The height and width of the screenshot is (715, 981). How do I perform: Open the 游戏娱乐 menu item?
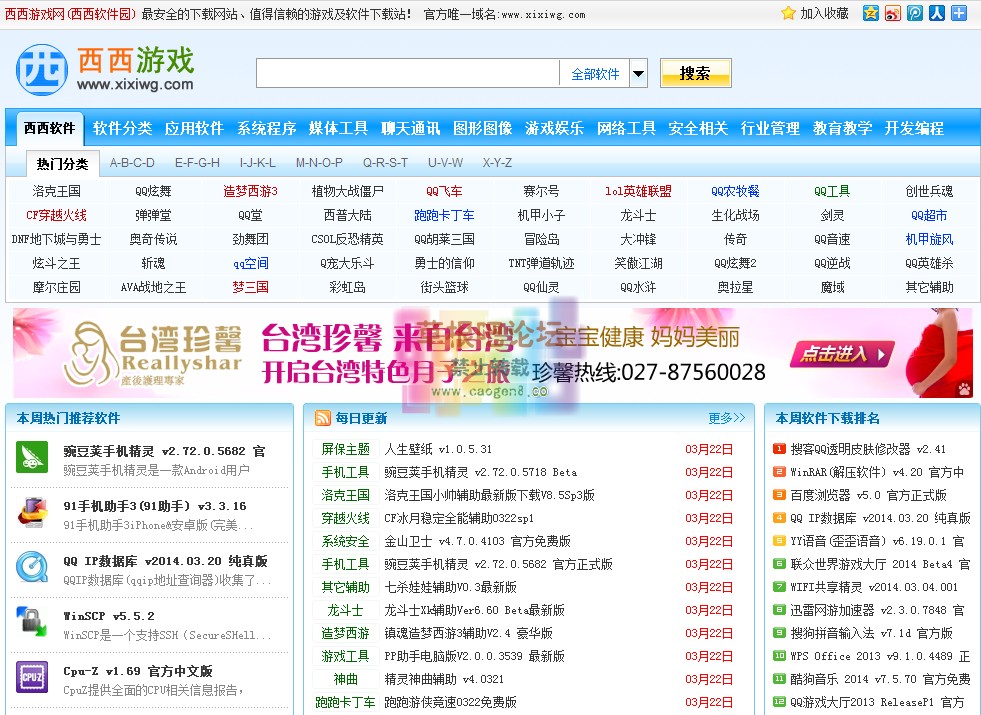(x=555, y=128)
